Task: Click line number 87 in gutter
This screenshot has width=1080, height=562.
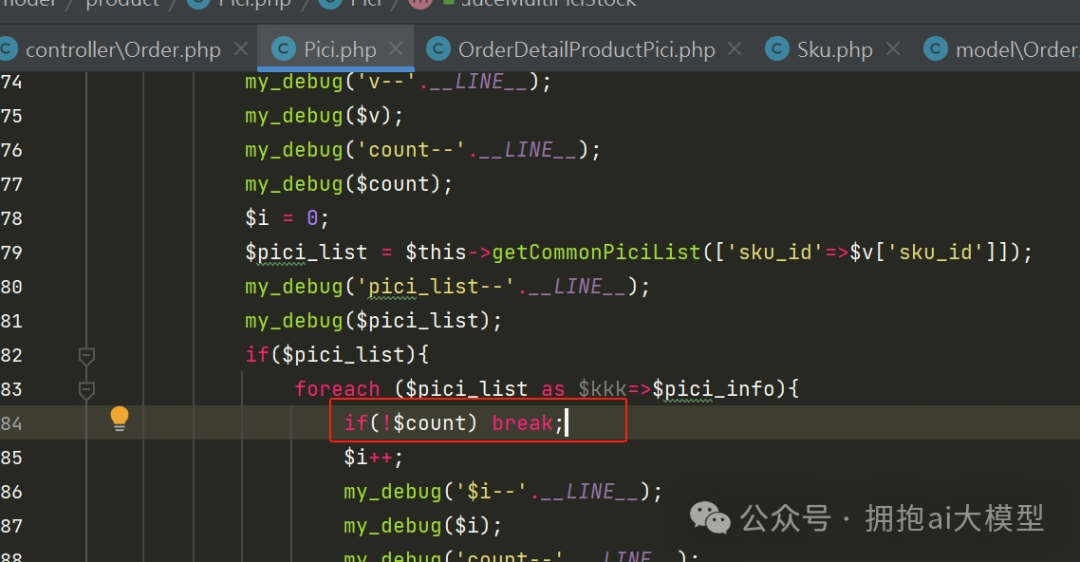Action: click(11, 526)
